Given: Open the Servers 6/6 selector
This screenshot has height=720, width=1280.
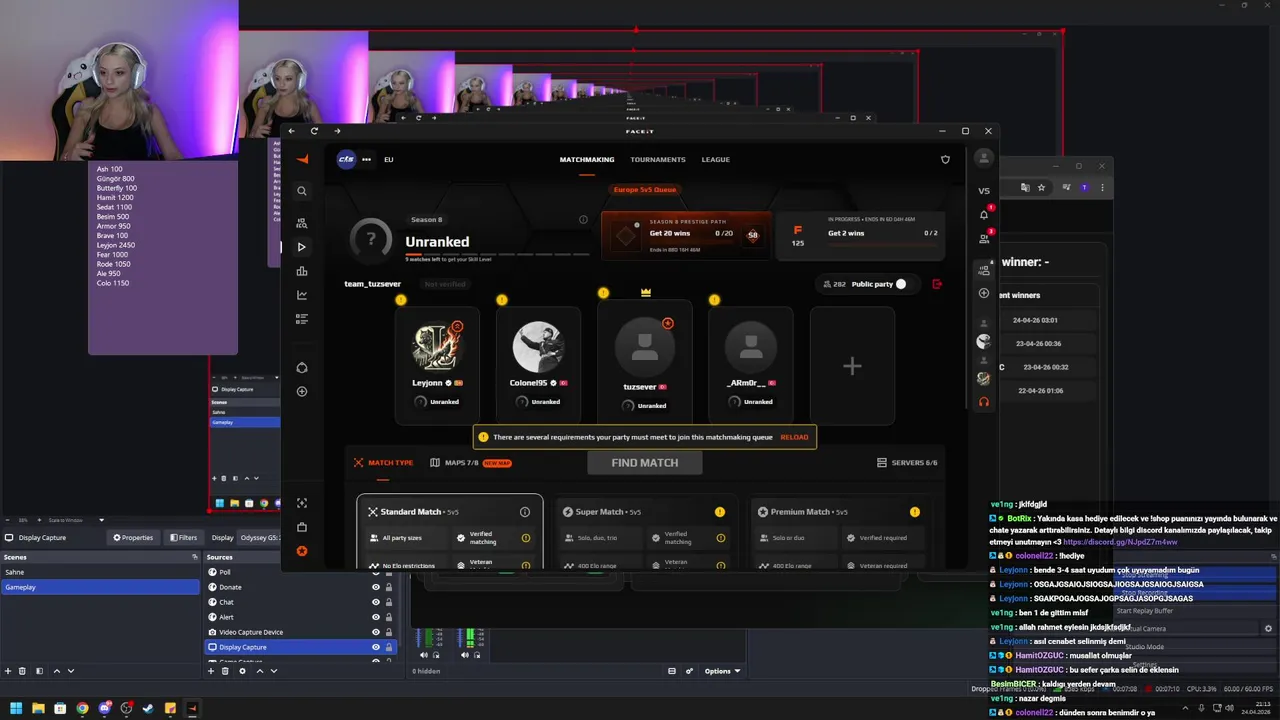Looking at the screenshot, I should pos(907,463).
